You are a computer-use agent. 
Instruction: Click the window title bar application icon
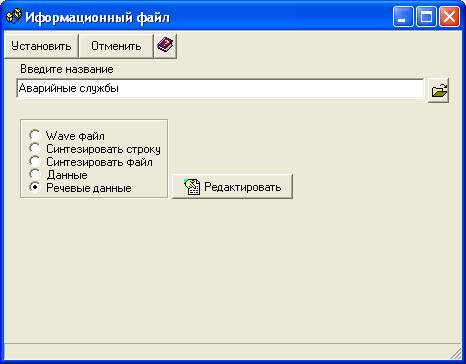point(14,17)
